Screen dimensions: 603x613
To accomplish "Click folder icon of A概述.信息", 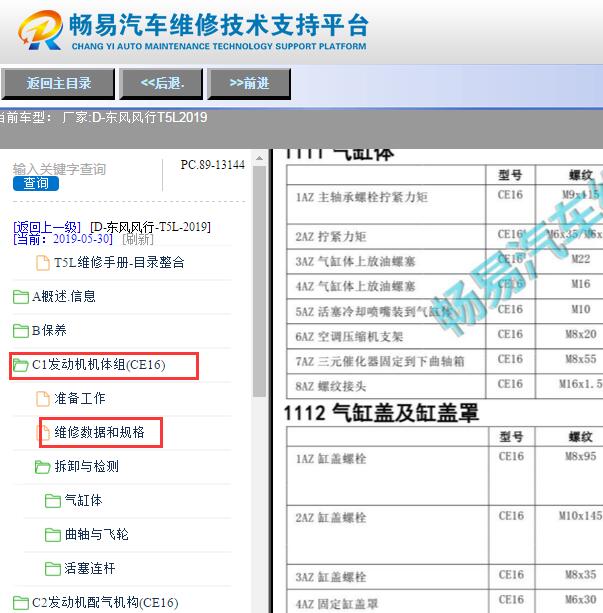I will click(21, 297).
